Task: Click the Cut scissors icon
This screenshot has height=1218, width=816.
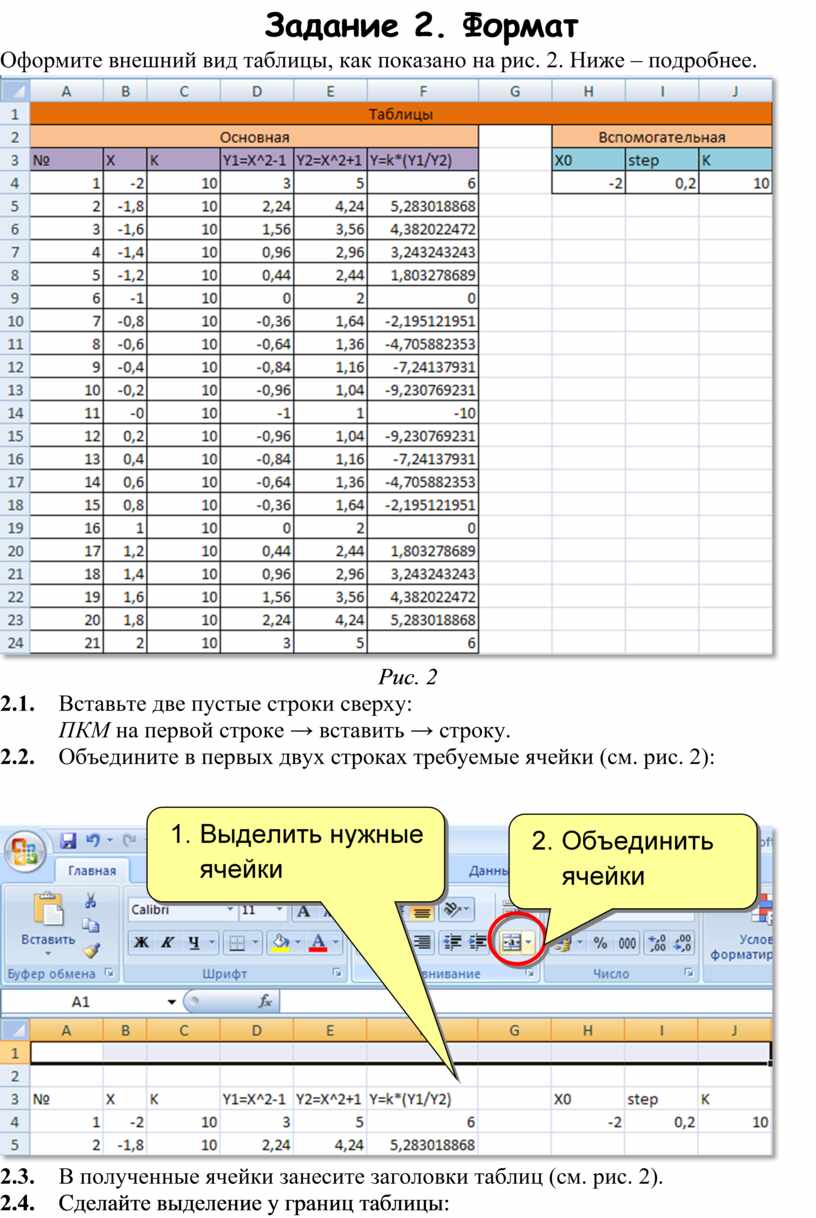Action: point(91,902)
